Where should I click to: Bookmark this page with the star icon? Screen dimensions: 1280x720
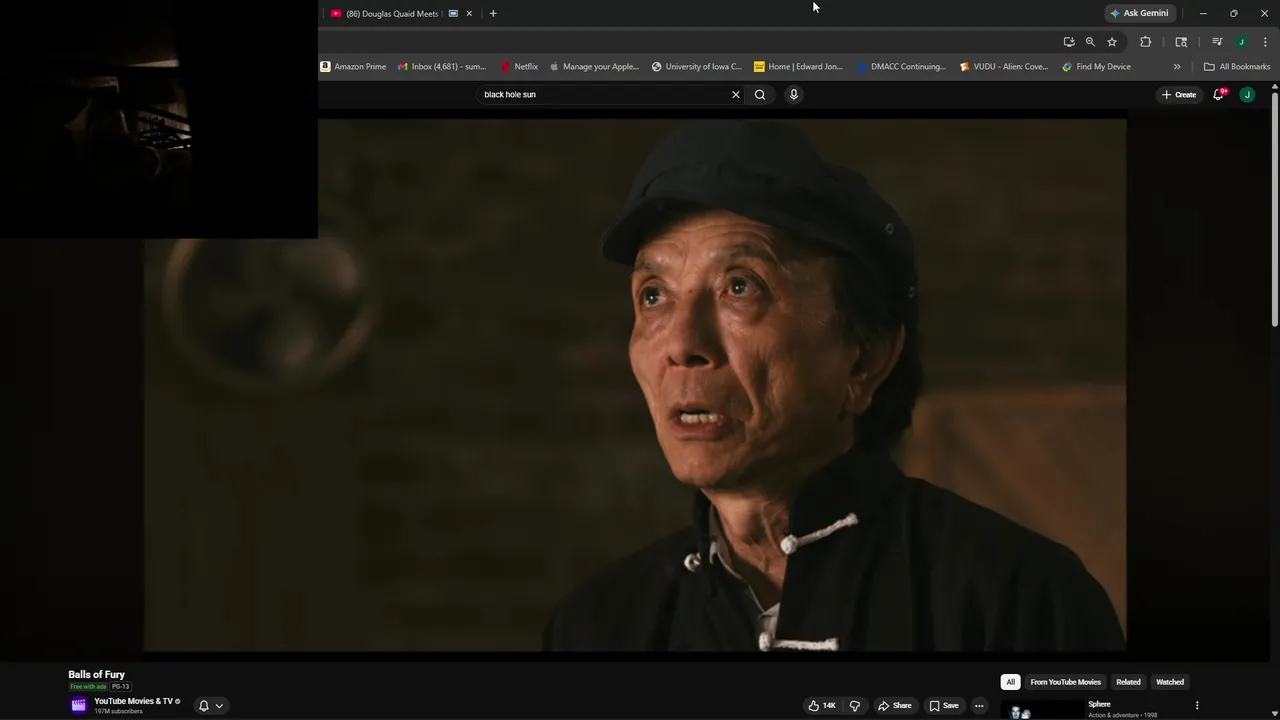1112,41
